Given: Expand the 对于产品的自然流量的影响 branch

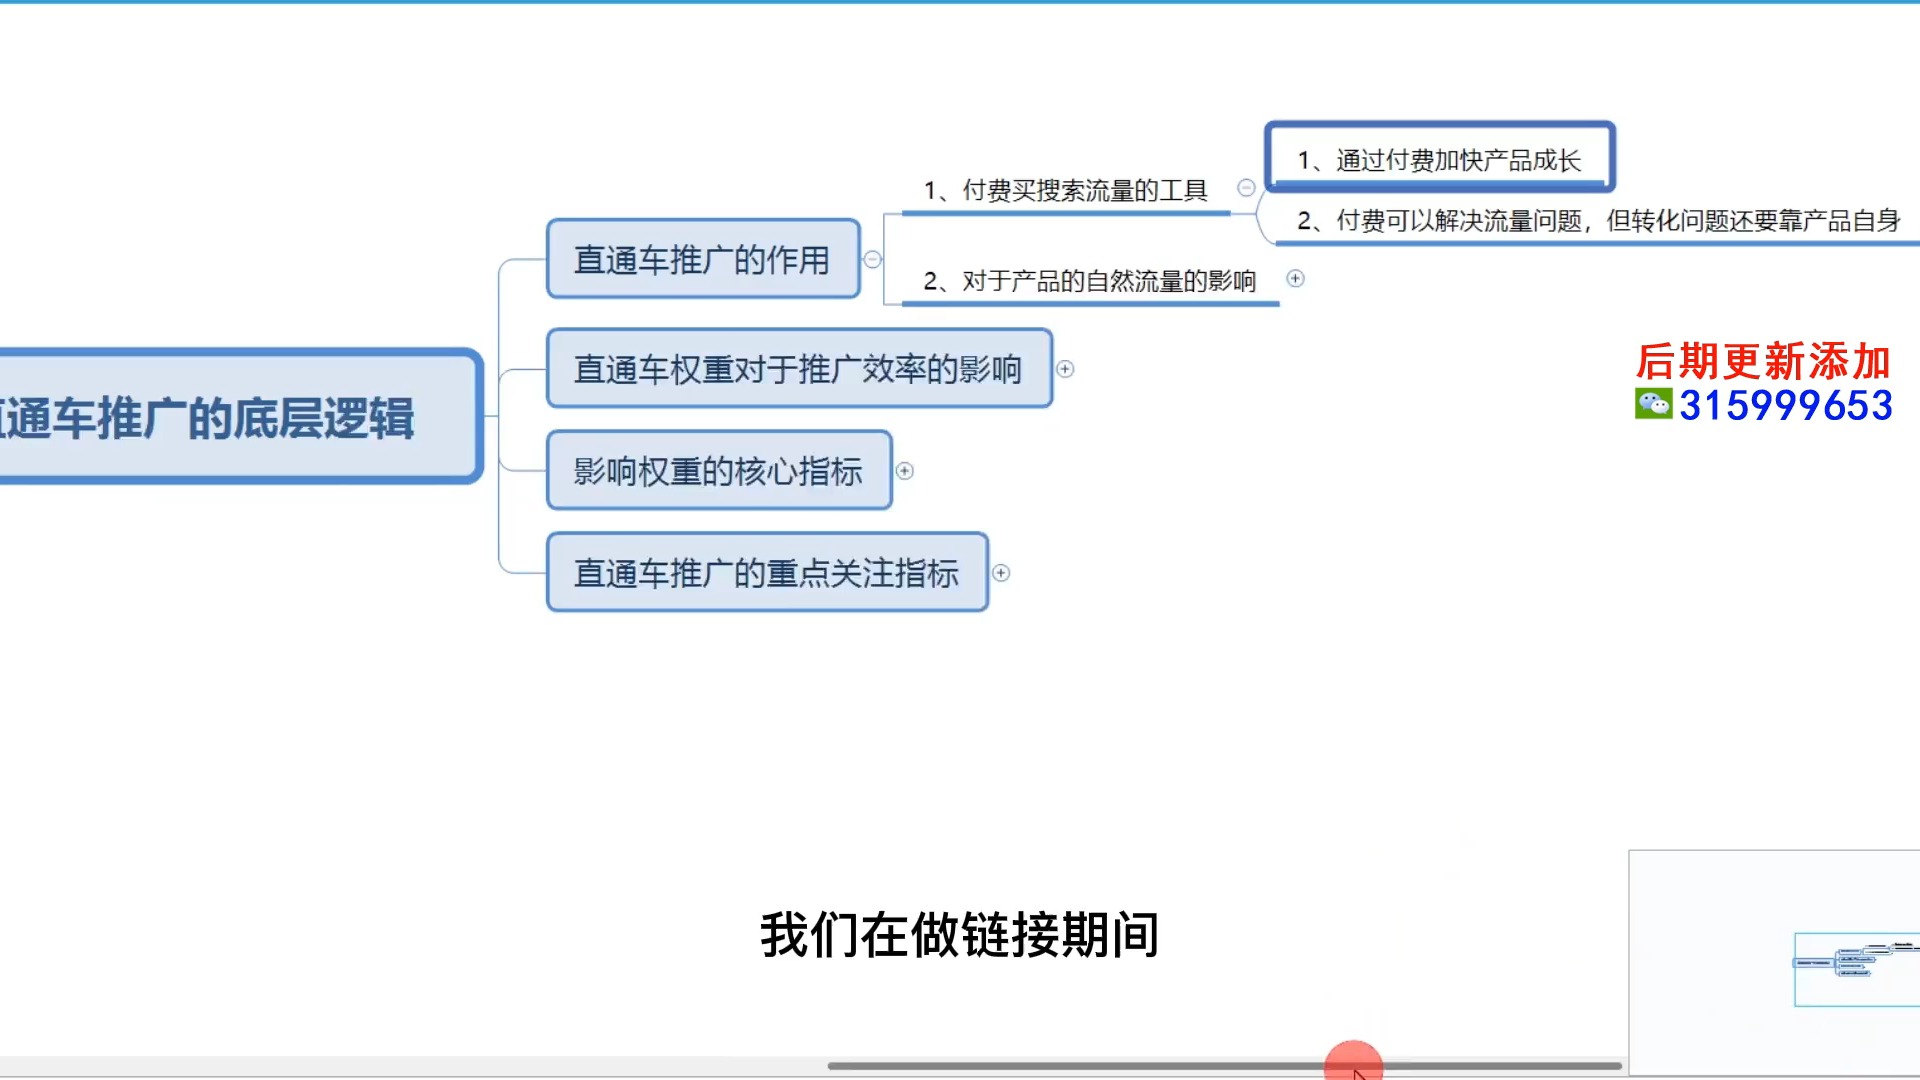Looking at the screenshot, I should [1295, 279].
